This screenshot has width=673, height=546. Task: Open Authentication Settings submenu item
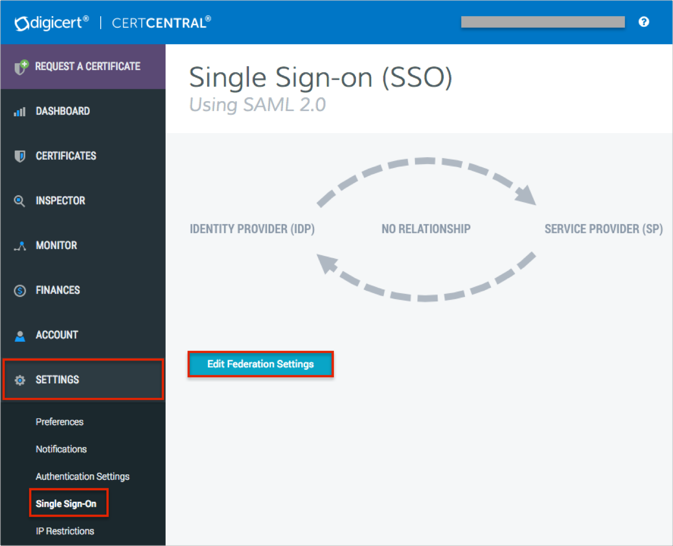point(82,476)
